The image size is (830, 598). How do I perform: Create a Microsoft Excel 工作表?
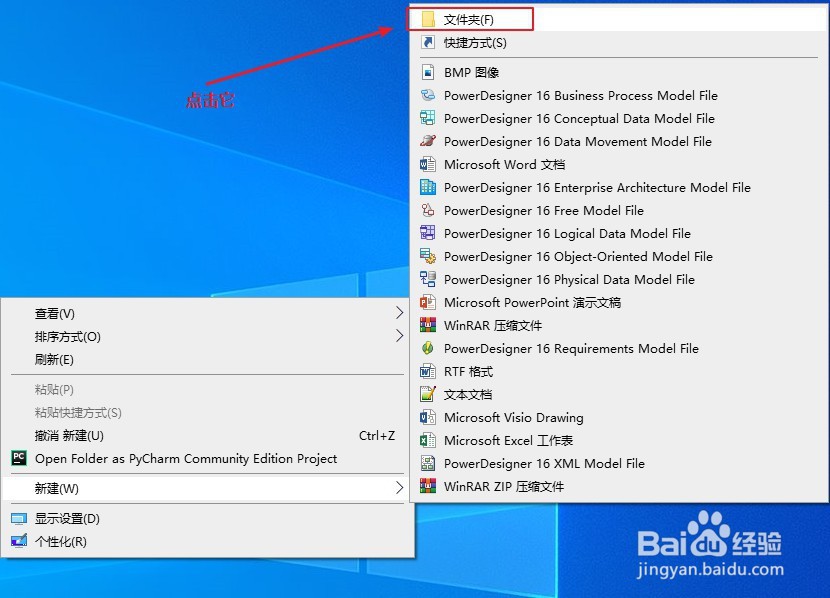[x=619, y=441]
